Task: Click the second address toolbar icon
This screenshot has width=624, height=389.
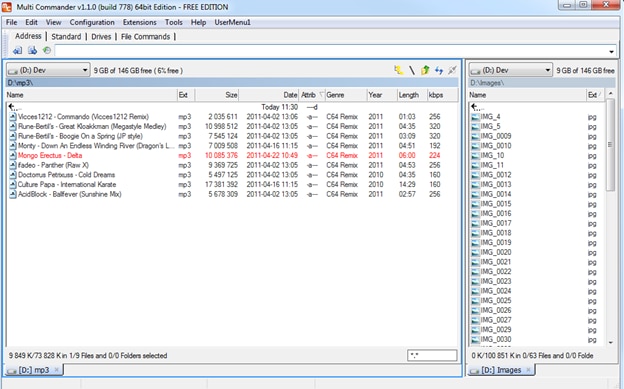Action: click(x=32, y=51)
